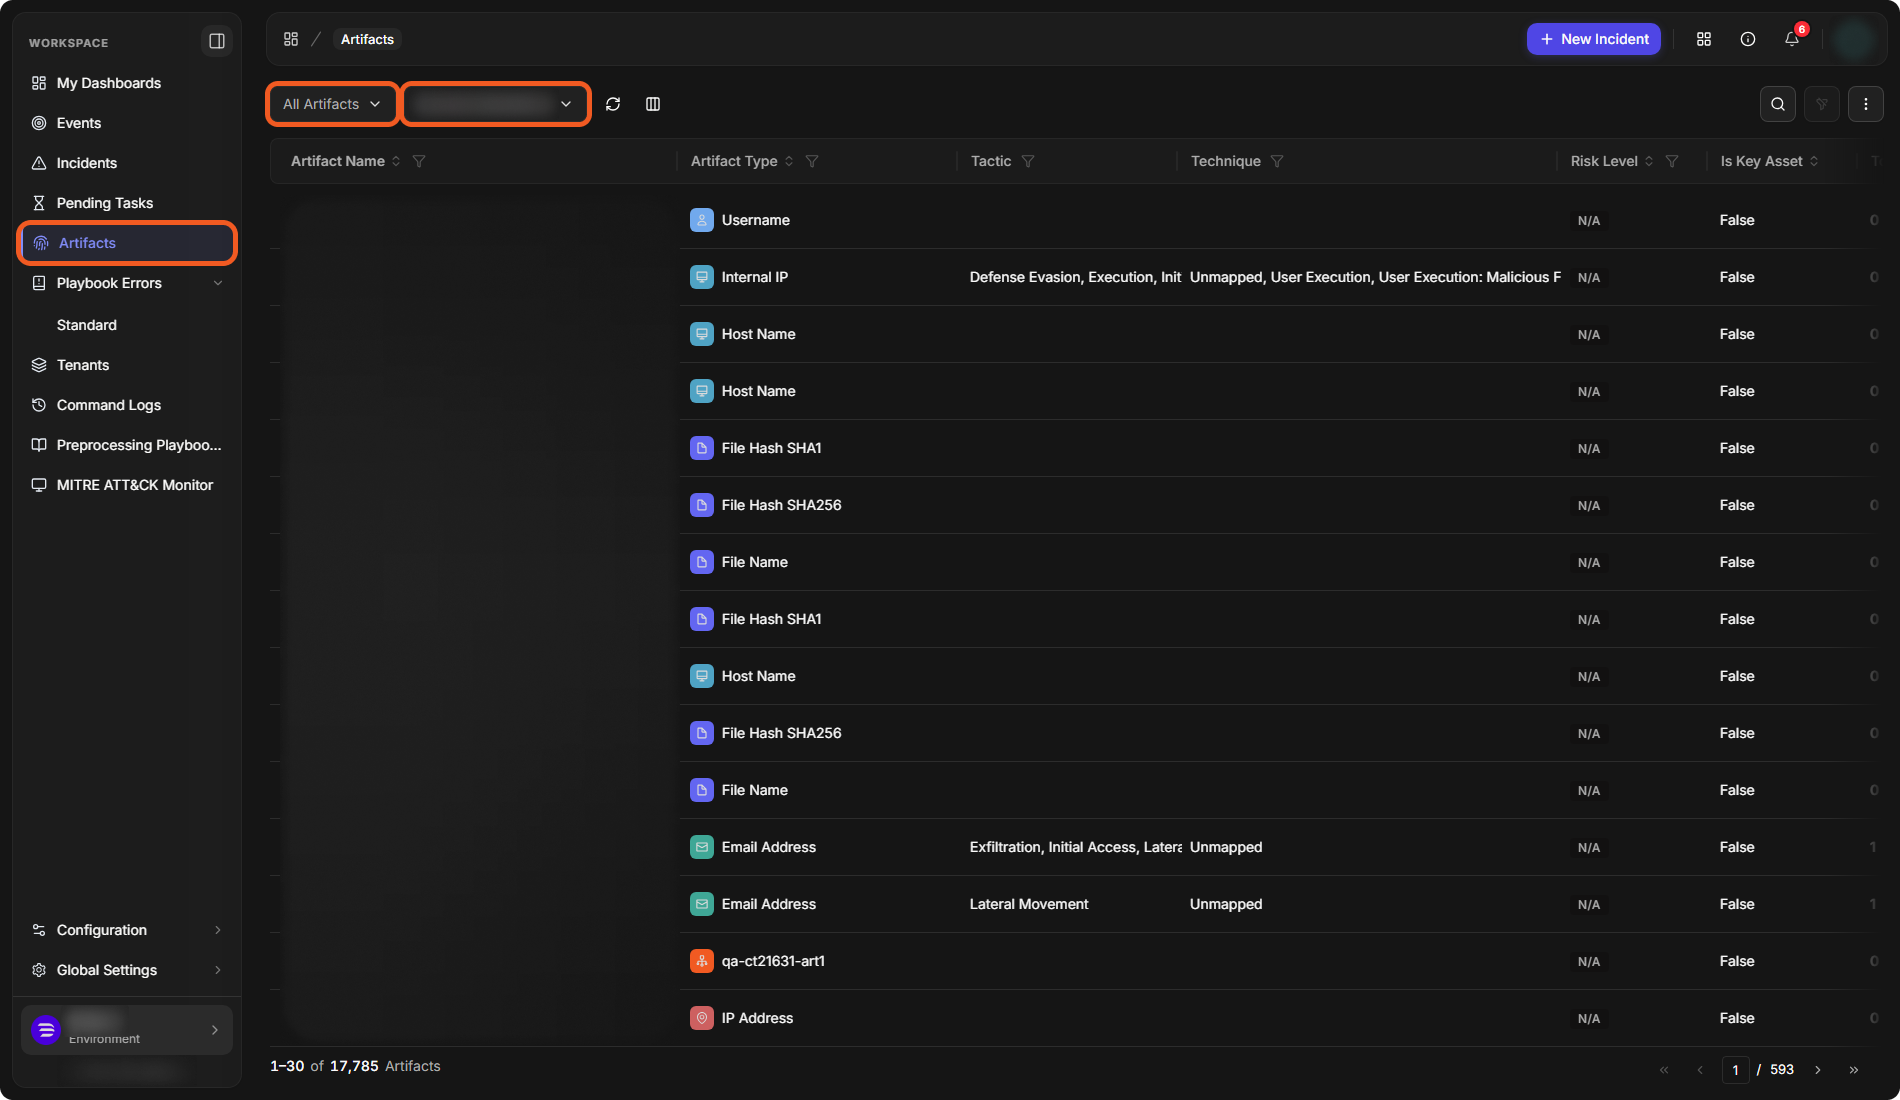Open the three-dot more options menu
This screenshot has width=1900, height=1100.
point(1866,104)
